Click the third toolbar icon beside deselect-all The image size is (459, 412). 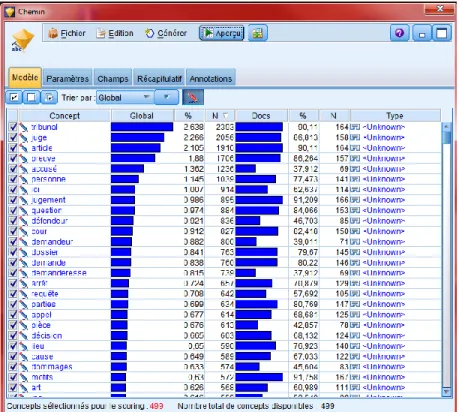[x=49, y=97]
